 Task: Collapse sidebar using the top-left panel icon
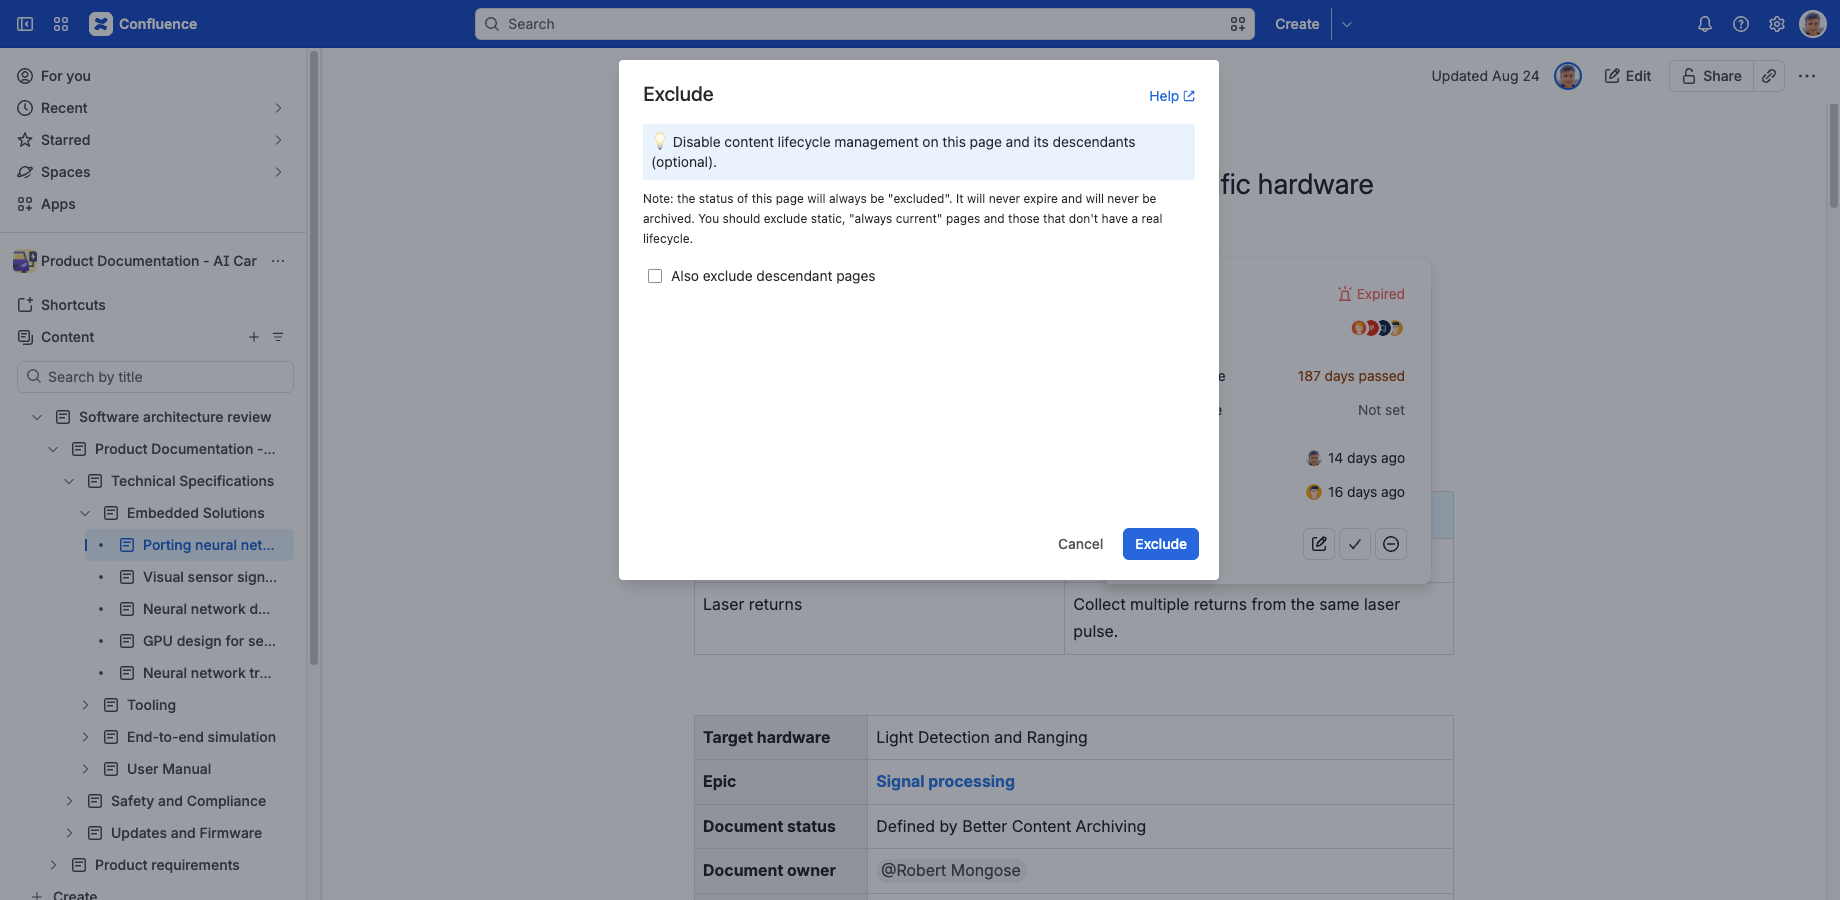point(25,24)
